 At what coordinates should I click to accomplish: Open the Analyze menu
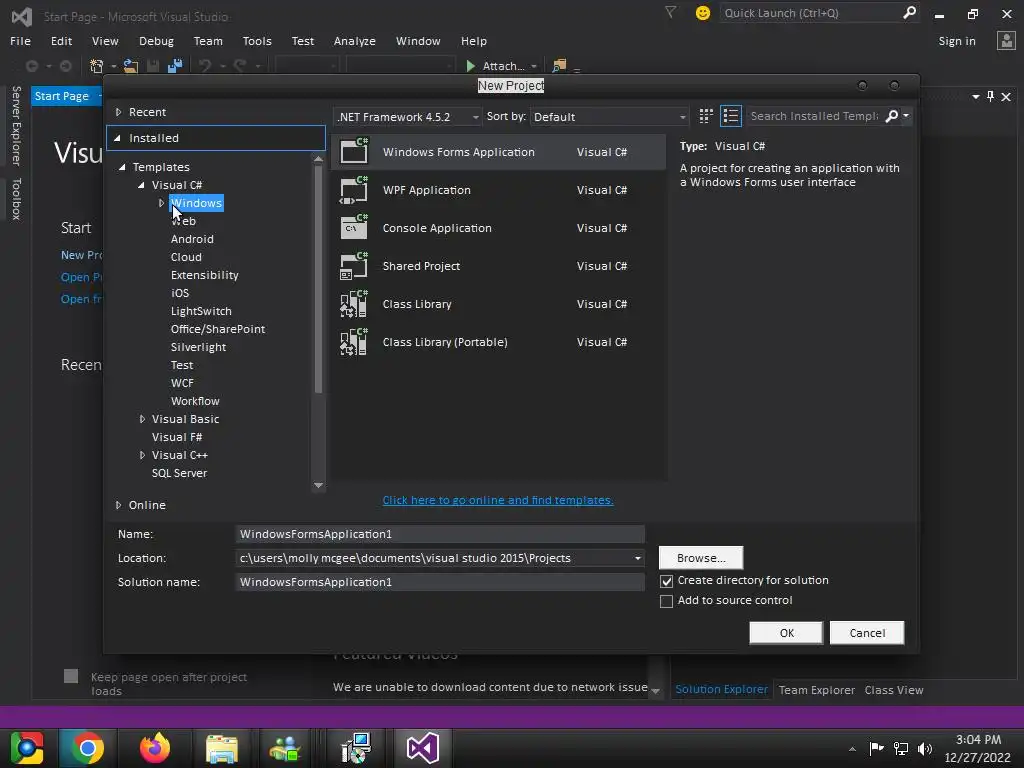[355, 41]
